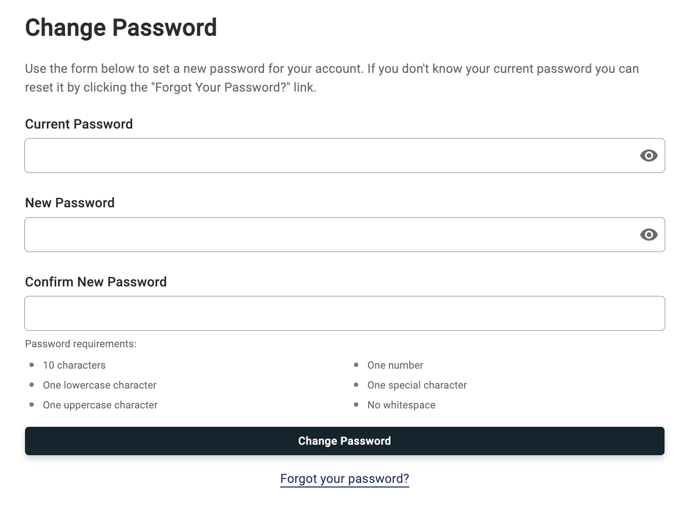Click the "Password requirements:" caption
The height and width of the screenshot is (509, 688).
pos(81,344)
